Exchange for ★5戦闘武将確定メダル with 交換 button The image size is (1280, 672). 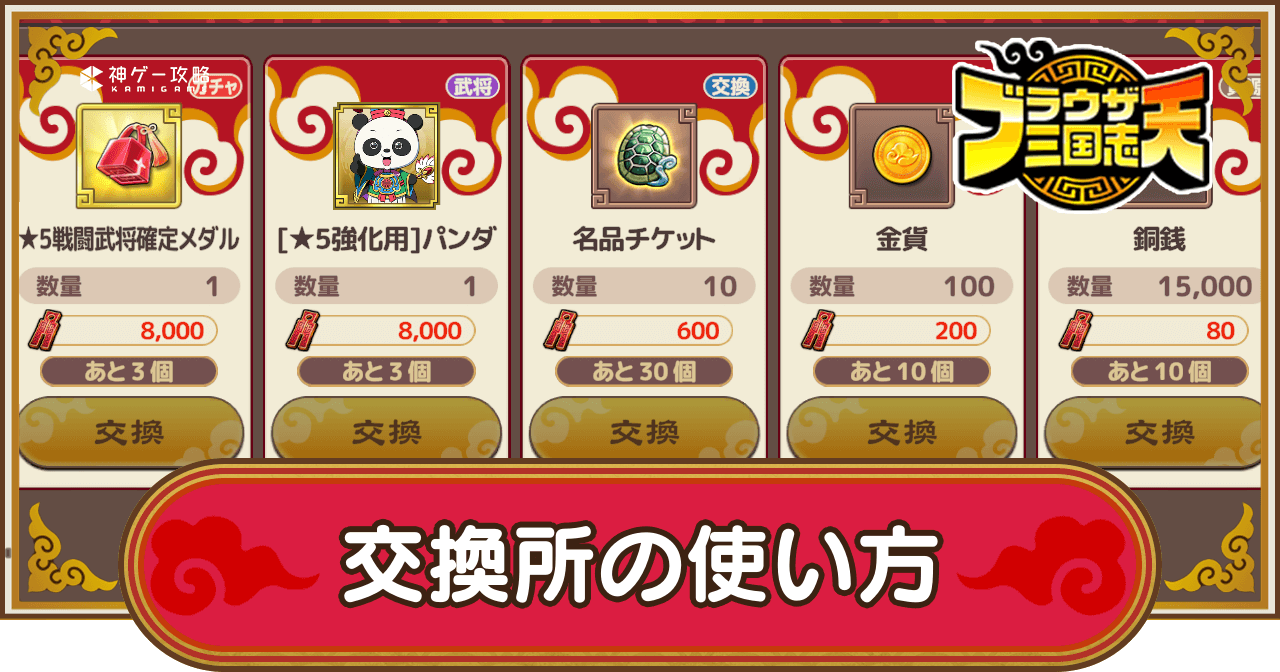[x=130, y=432]
